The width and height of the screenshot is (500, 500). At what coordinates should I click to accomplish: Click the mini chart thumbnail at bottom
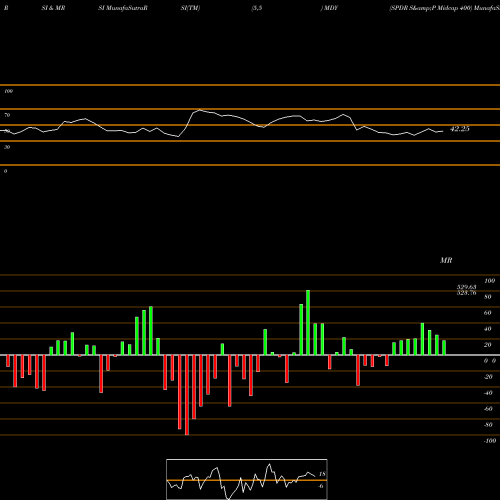pos(247,479)
